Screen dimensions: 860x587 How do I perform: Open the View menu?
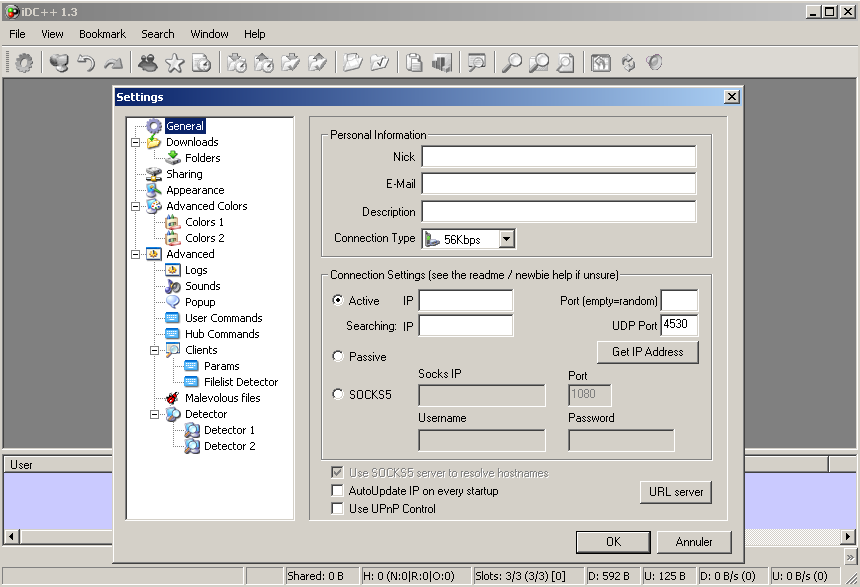pyautogui.click(x=52, y=34)
